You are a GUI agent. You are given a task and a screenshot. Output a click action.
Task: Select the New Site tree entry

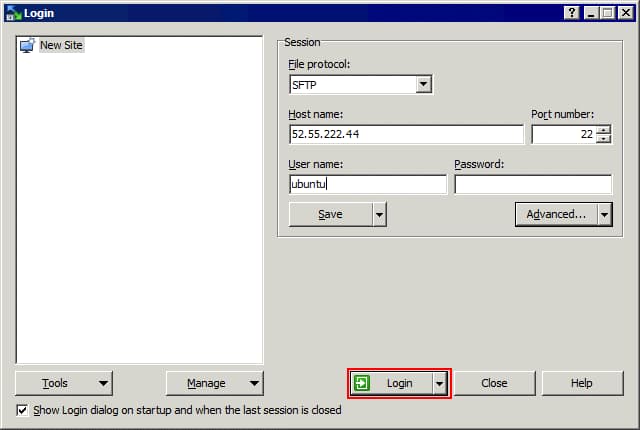[x=61, y=45]
